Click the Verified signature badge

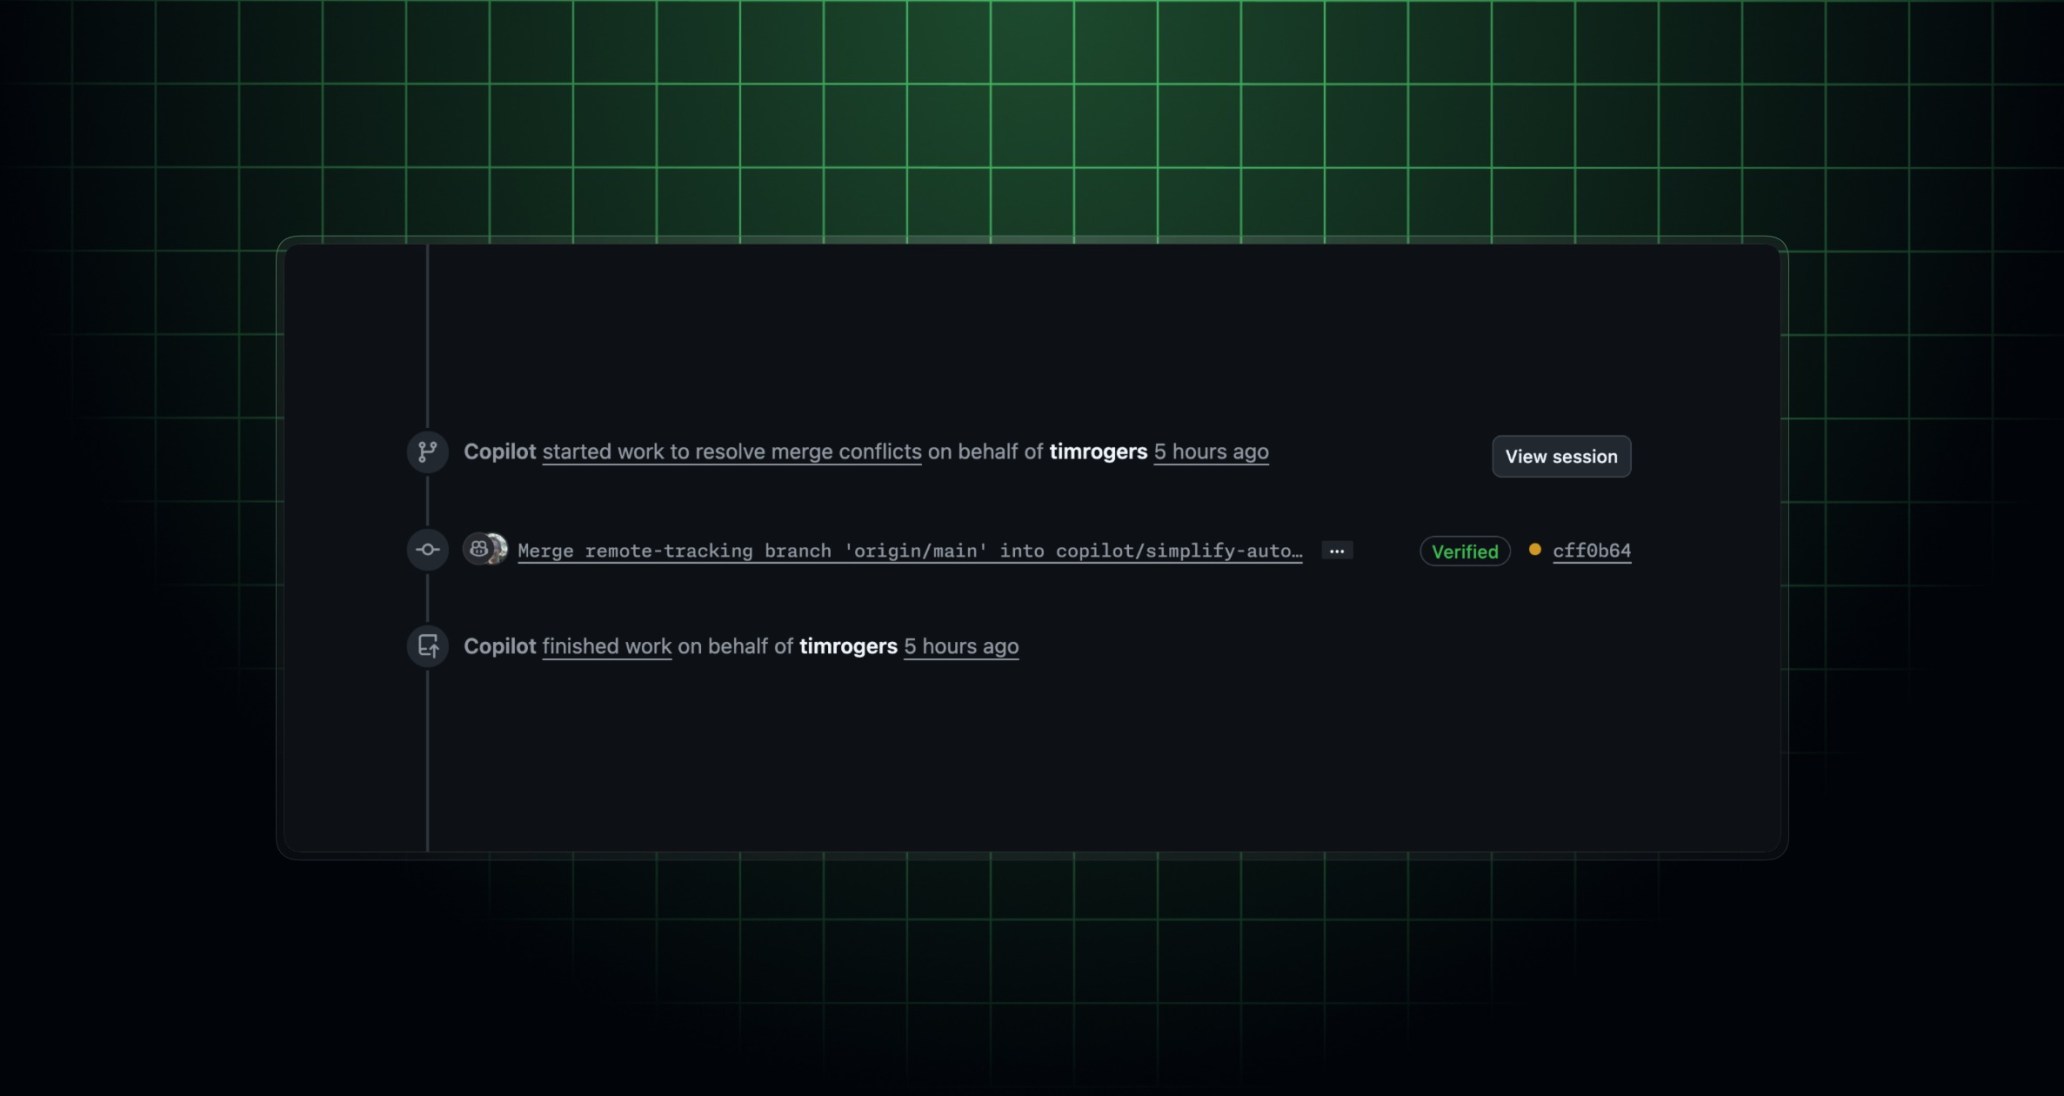1465,551
